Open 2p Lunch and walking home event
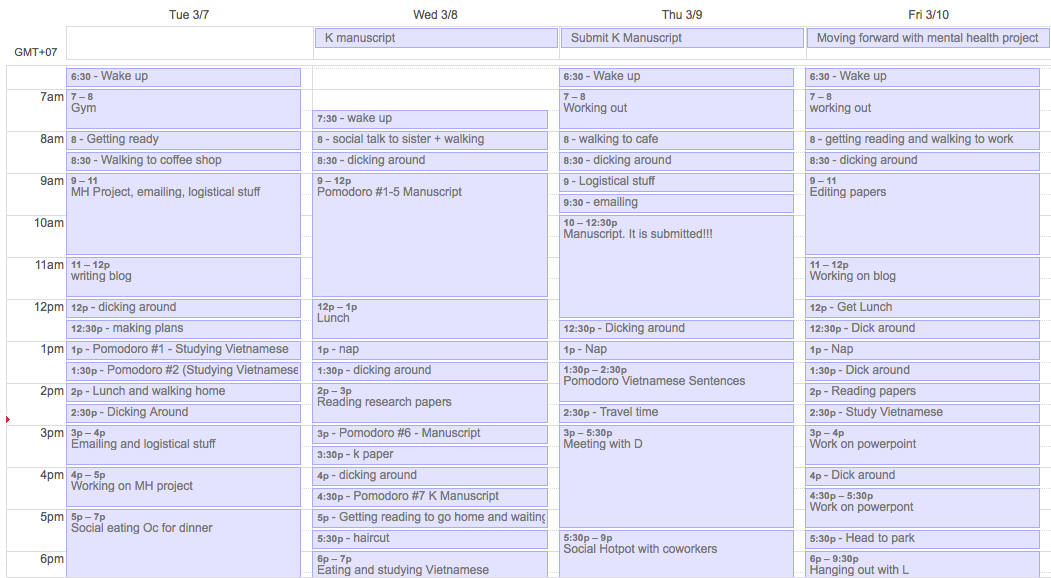The image size is (1051, 578). pos(184,392)
